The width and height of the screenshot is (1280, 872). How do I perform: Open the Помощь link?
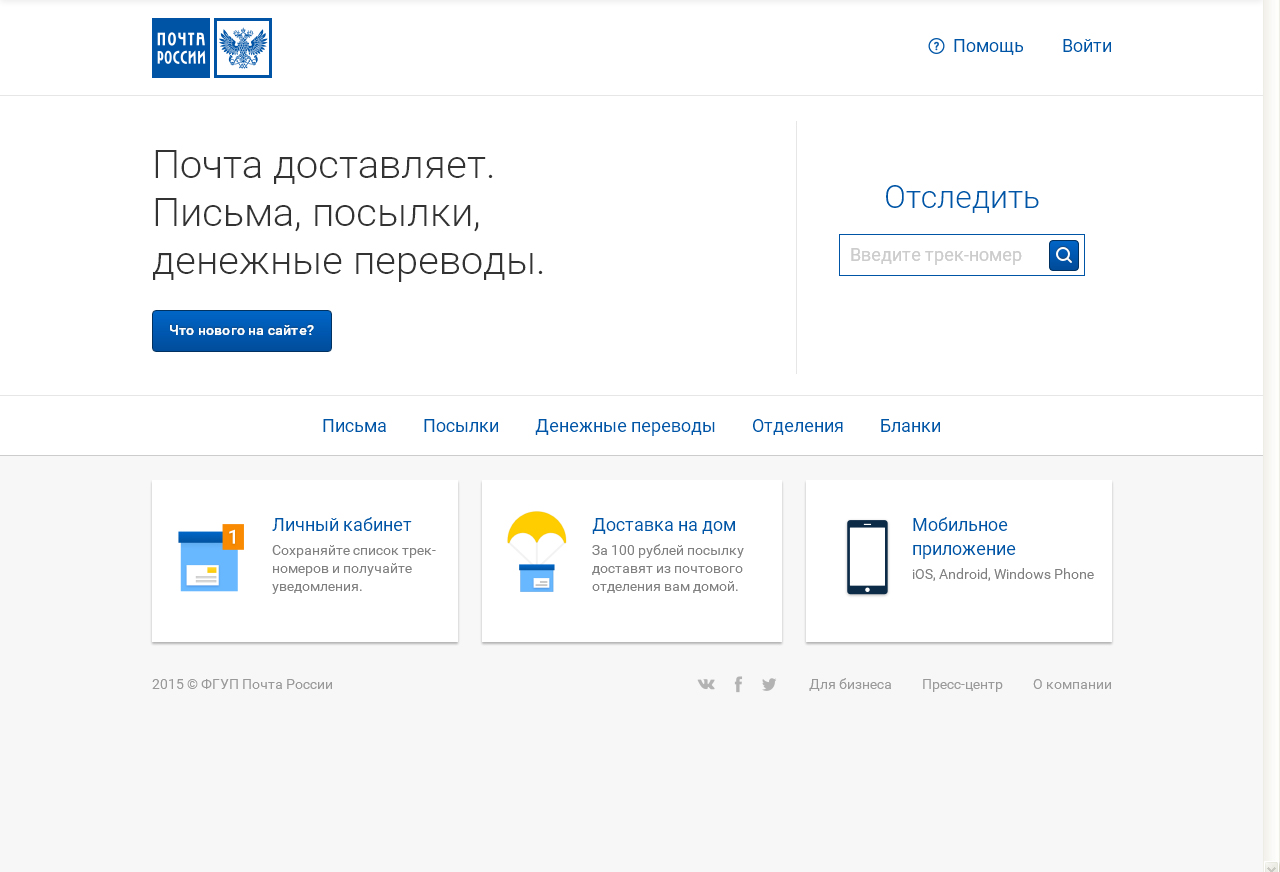(x=988, y=46)
